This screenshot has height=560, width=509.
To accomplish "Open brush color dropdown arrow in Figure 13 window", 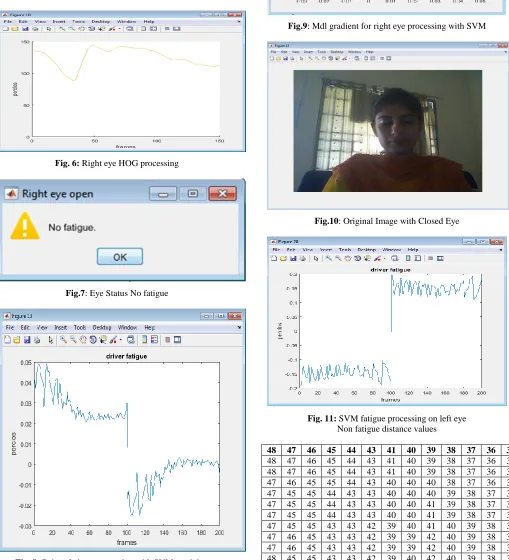I will [120, 340].
